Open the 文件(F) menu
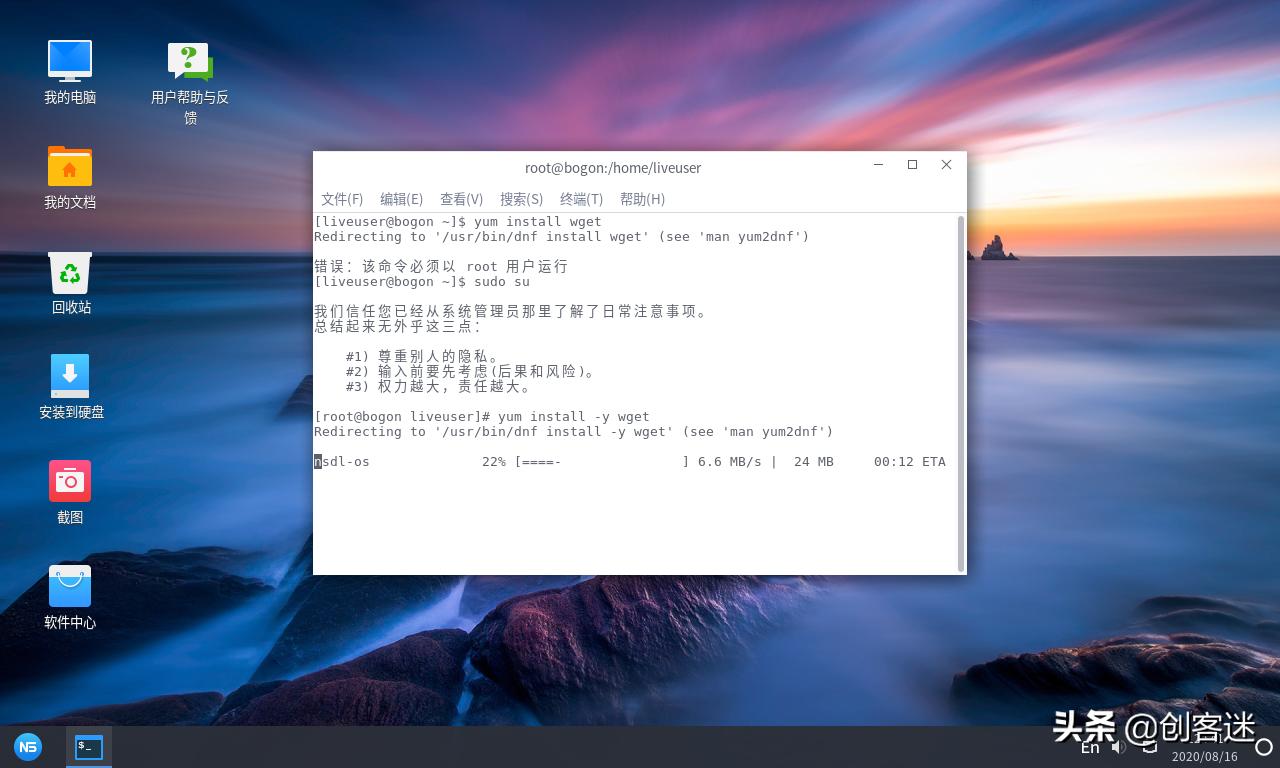Screen dimensions: 1280x768 [342, 199]
